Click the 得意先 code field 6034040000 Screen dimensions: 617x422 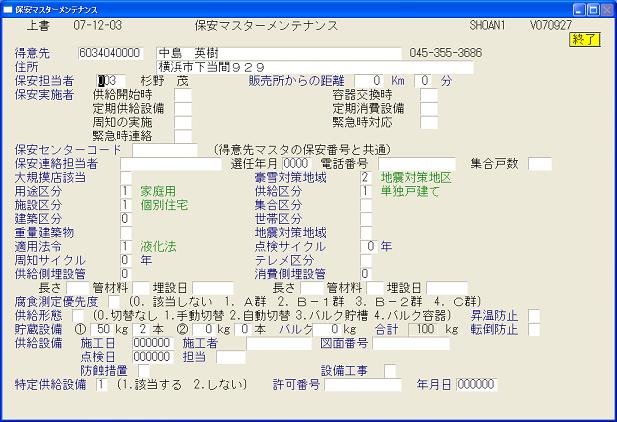[111, 53]
